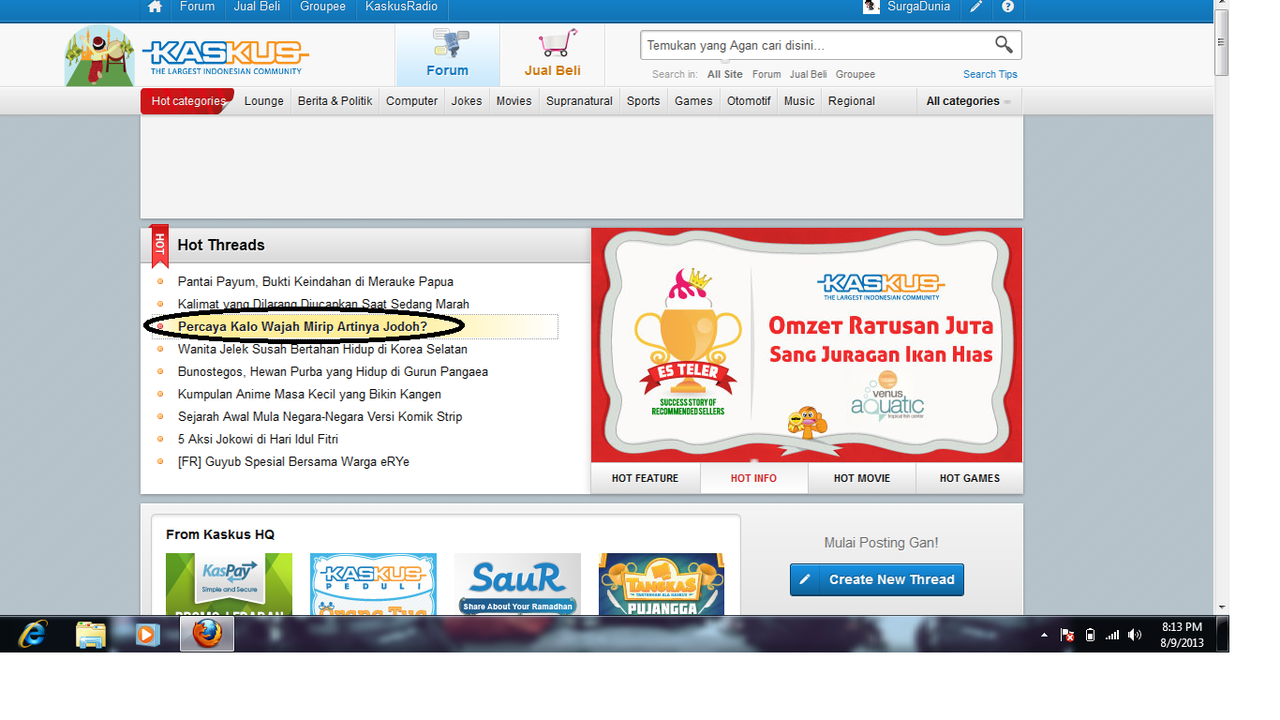Image resolution: width=1280 pixels, height=720 pixels.
Task: Click Forum link in top bar
Action: click(x=197, y=7)
